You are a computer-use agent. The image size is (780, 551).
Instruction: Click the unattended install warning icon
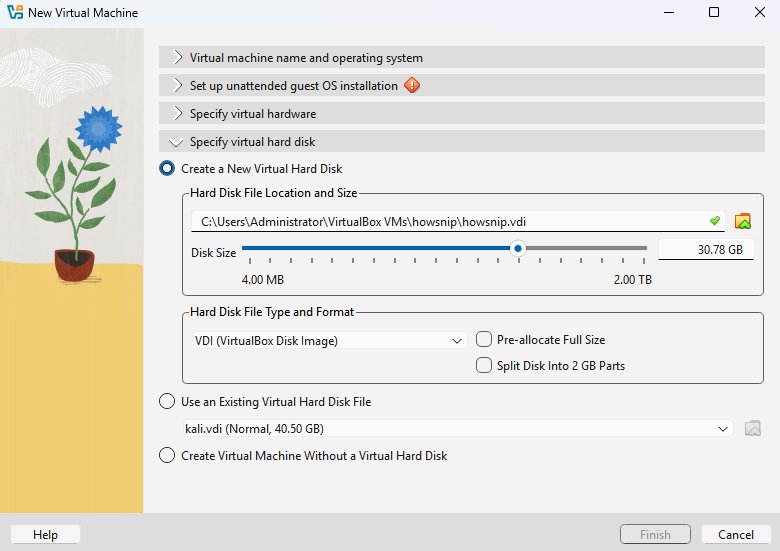[x=412, y=86]
